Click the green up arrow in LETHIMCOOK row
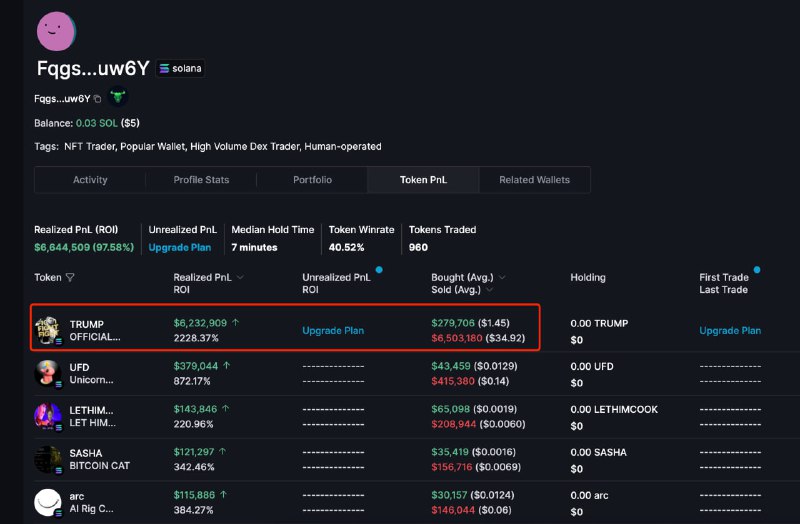Viewport: 800px width, 524px height. coord(226,409)
